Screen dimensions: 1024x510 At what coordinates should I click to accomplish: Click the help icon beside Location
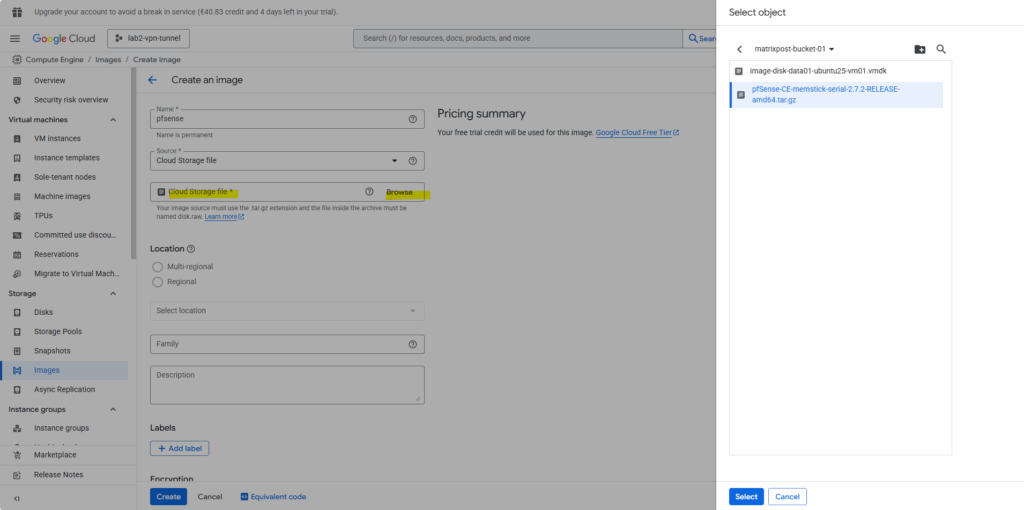click(191, 249)
